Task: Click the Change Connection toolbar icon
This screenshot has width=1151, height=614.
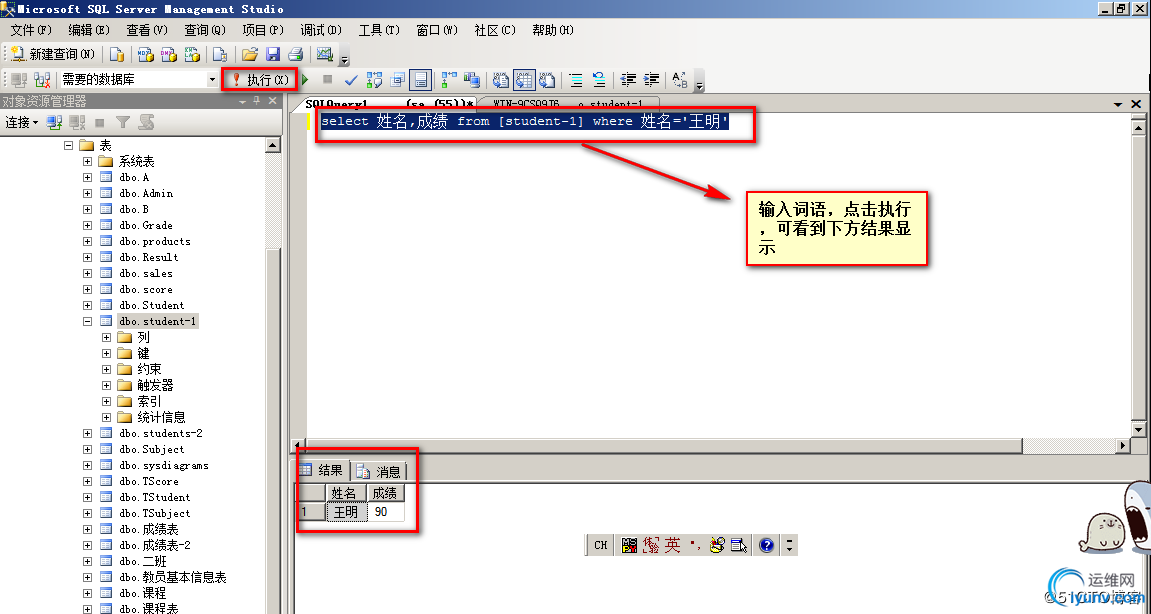Action: [x=43, y=79]
